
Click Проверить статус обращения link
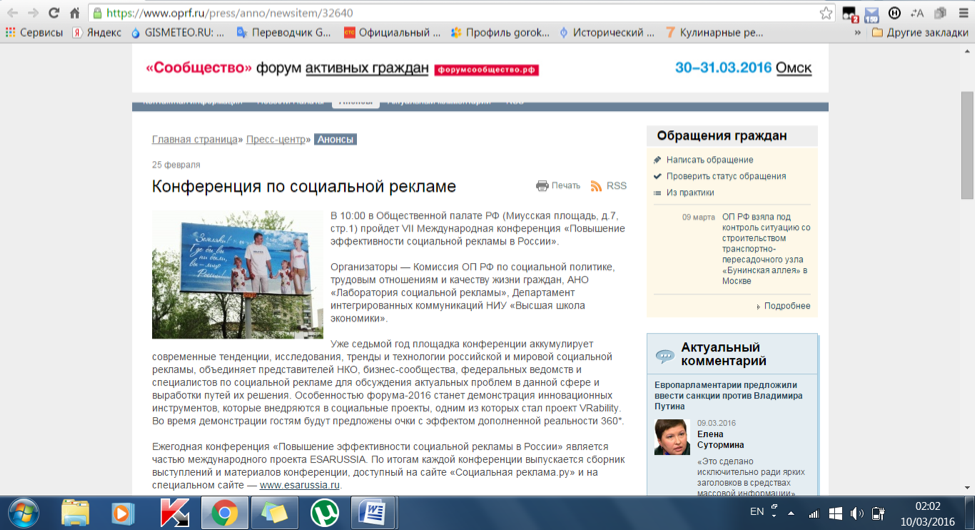726,176
